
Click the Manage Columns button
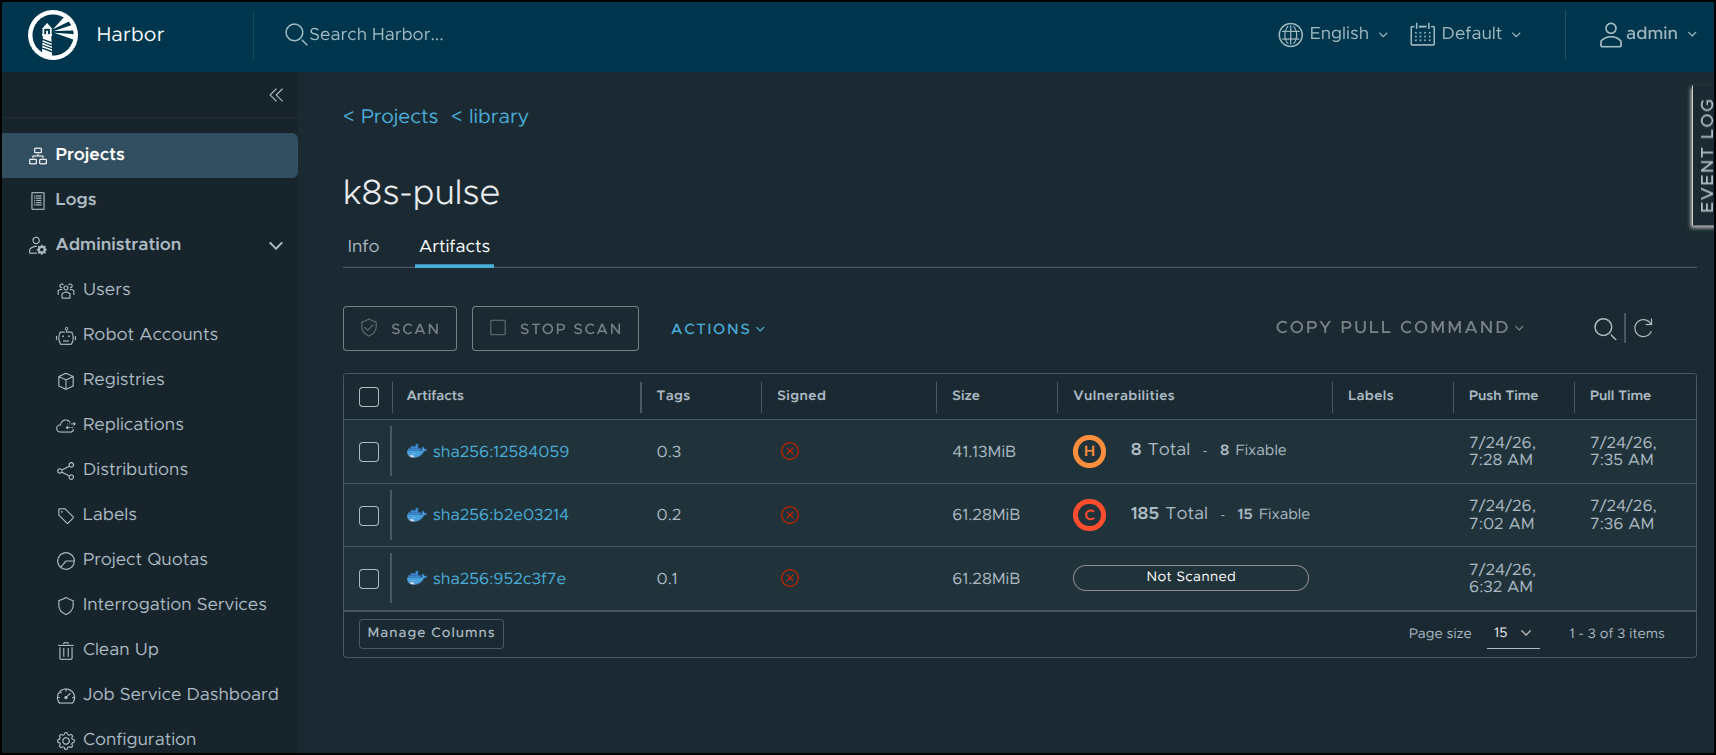pyautogui.click(x=431, y=633)
